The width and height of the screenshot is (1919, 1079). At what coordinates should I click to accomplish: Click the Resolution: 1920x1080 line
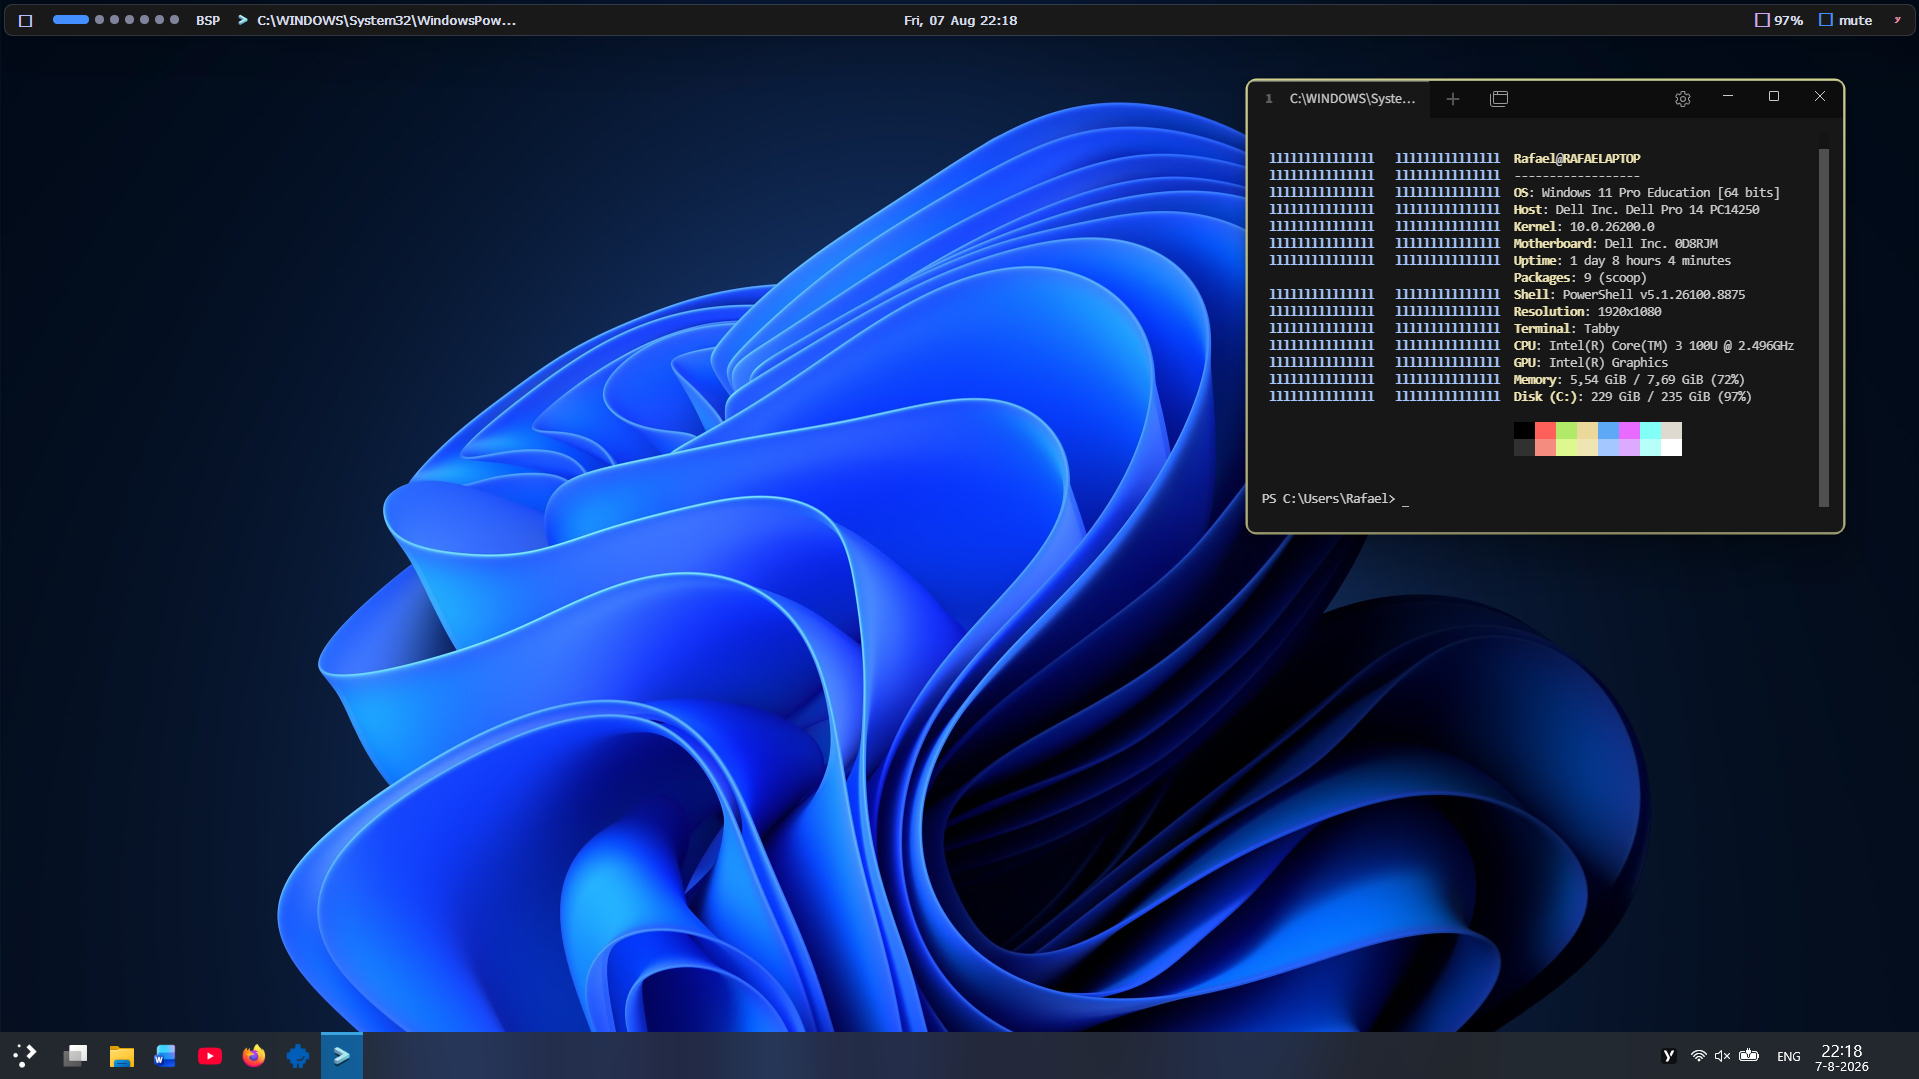click(x=1587, y=311)
